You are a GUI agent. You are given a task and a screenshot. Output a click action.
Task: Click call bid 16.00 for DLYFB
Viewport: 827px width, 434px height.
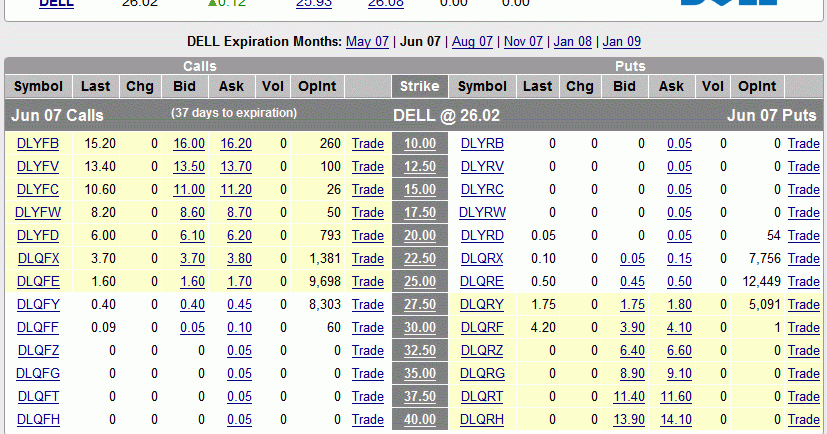tap(189, 143)
